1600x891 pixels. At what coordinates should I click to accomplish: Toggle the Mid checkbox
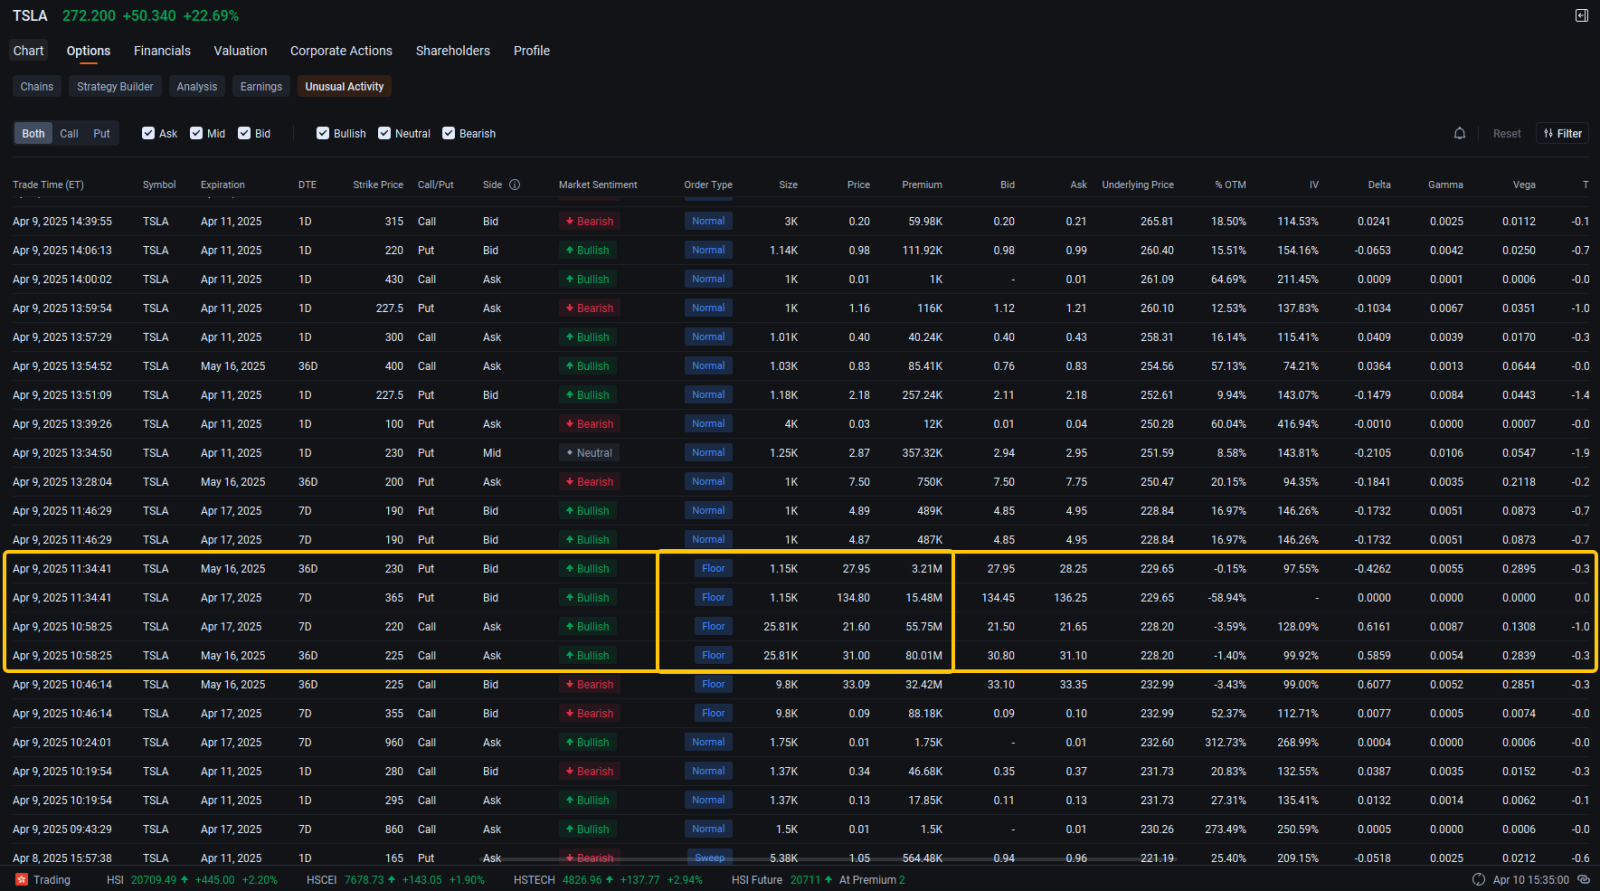196,133
